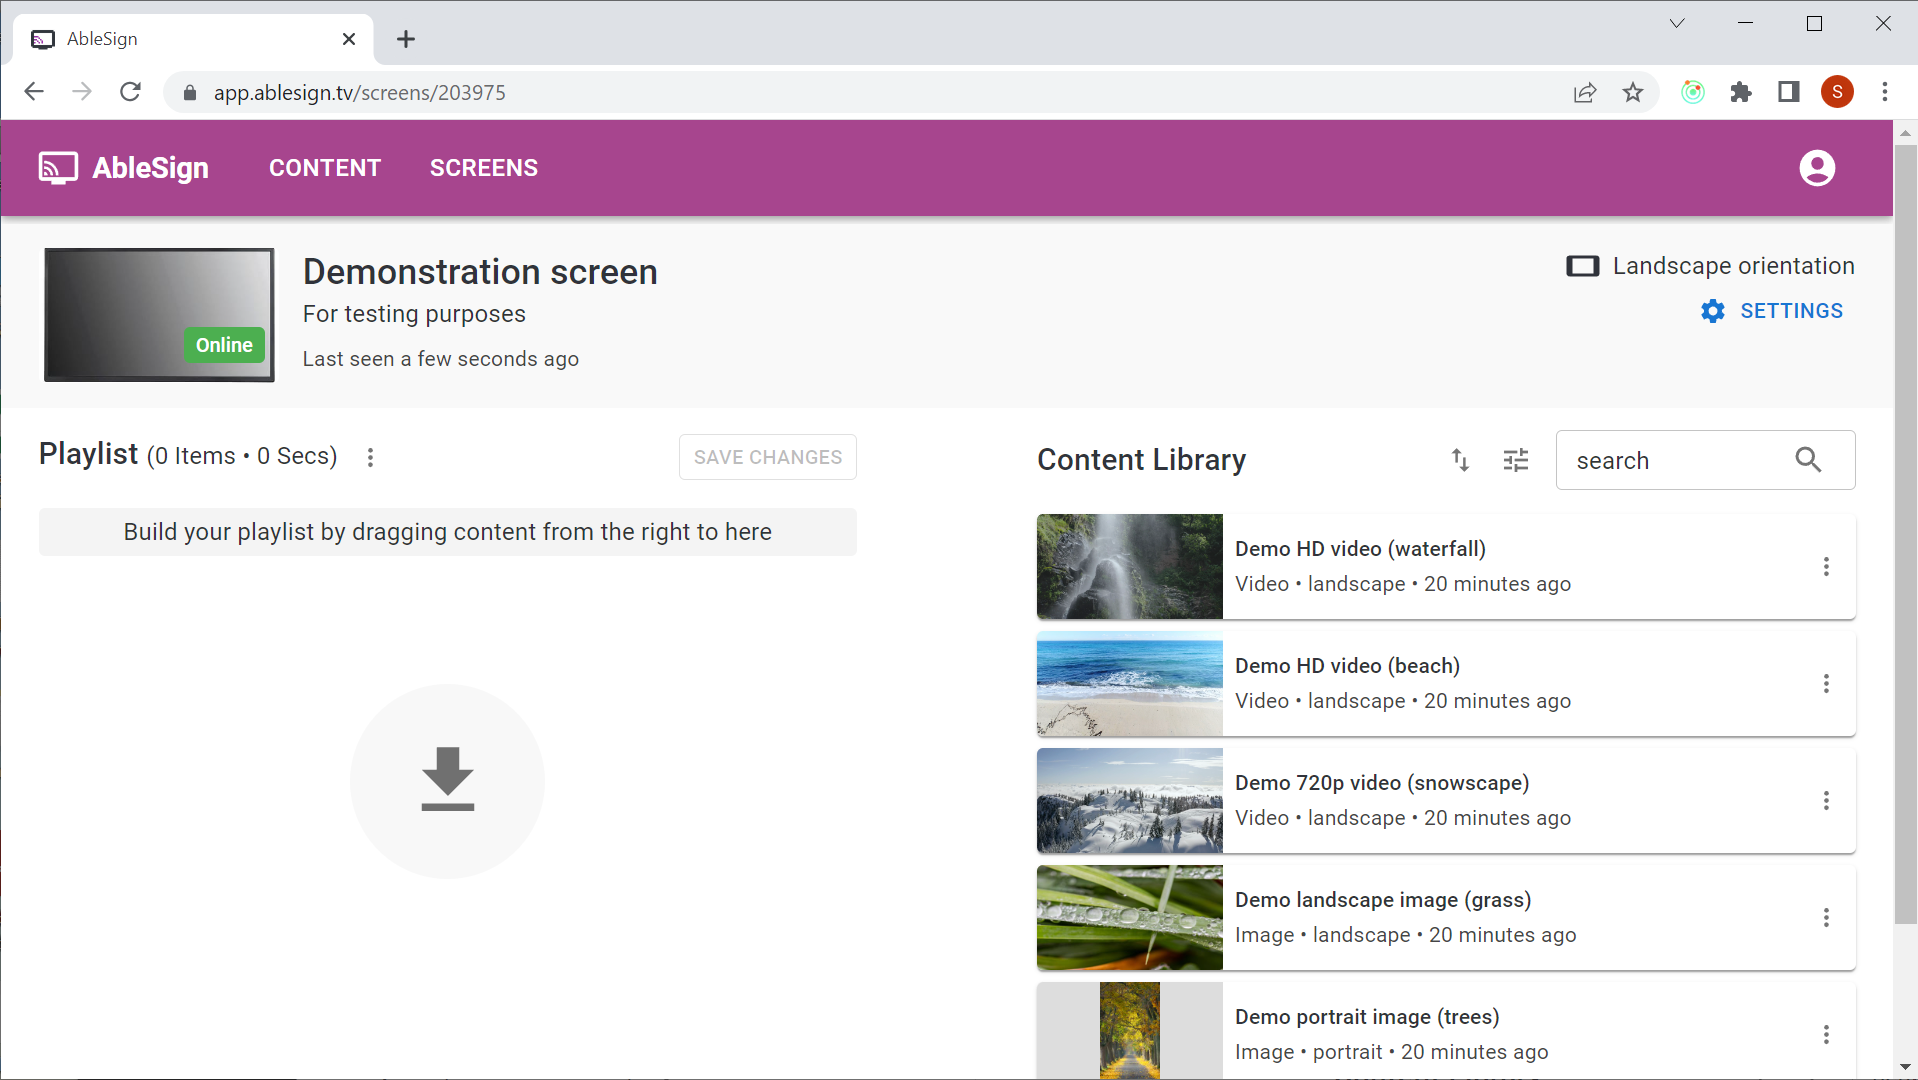
Task: Open sort options in Content Library
Action: 1459,460
